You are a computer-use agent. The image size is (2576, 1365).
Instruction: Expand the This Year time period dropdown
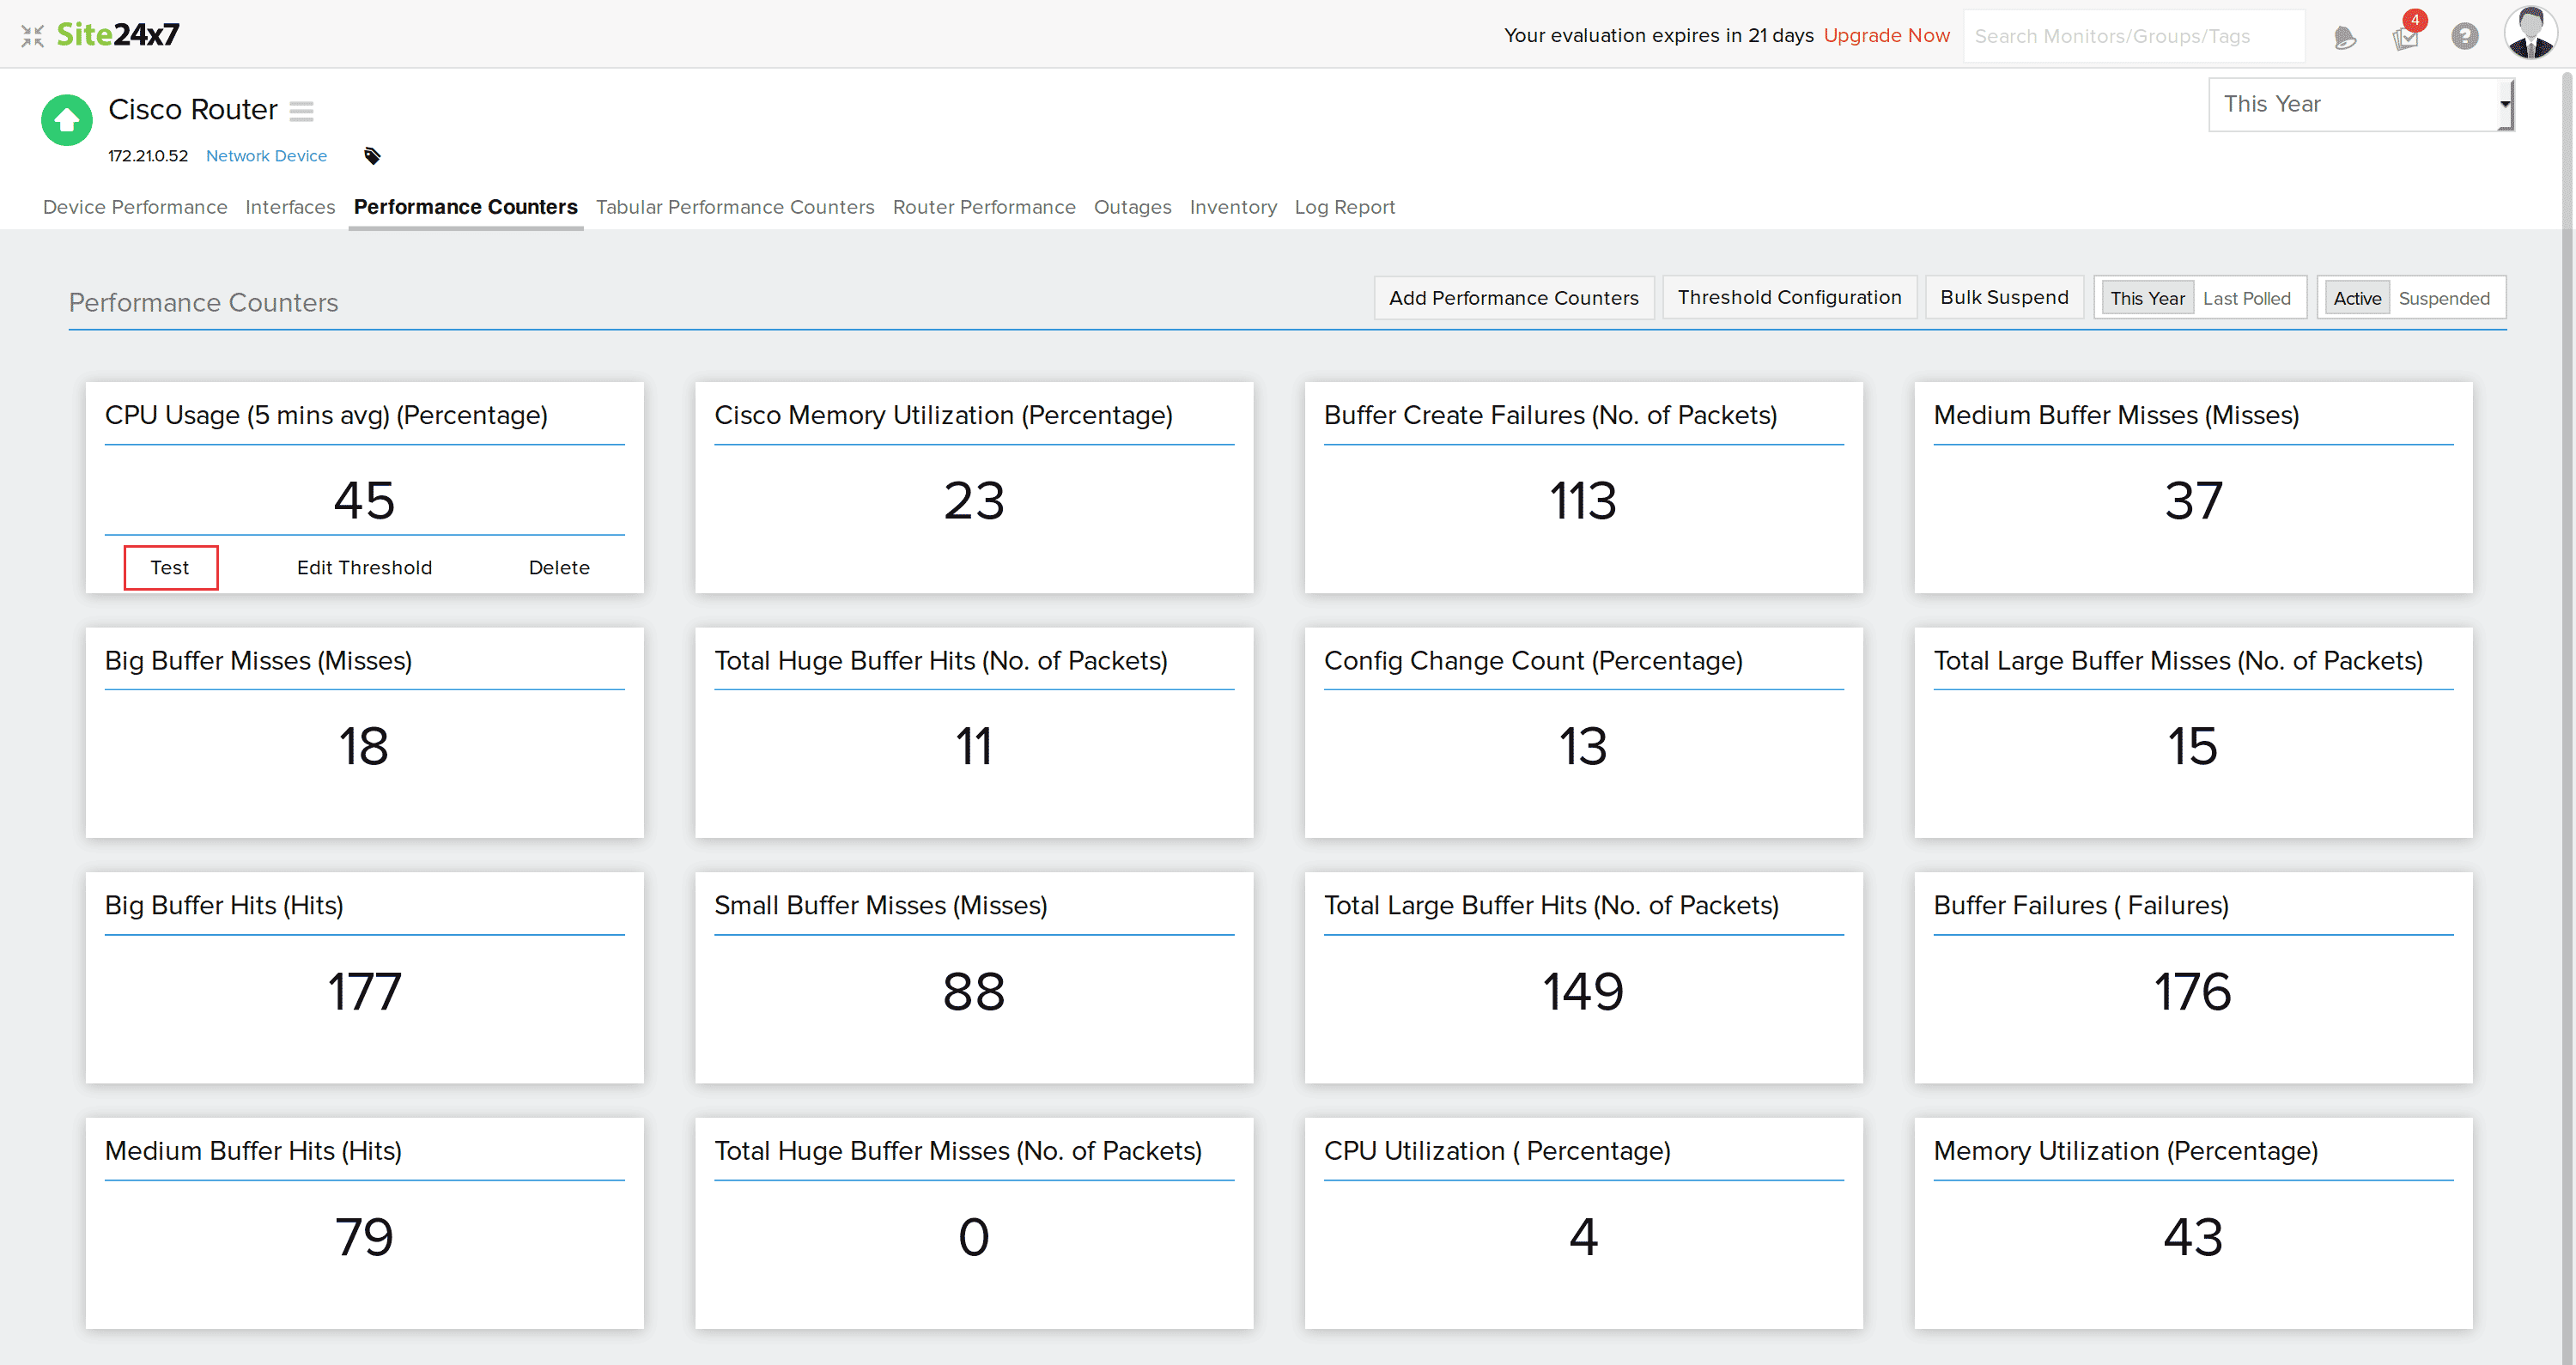point(2360,104)
